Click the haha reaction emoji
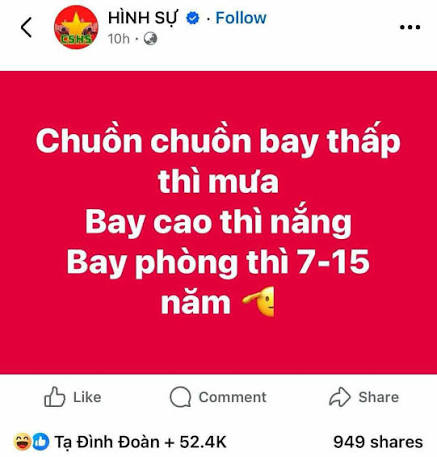The image size is (437, 457). click(23, 442)
